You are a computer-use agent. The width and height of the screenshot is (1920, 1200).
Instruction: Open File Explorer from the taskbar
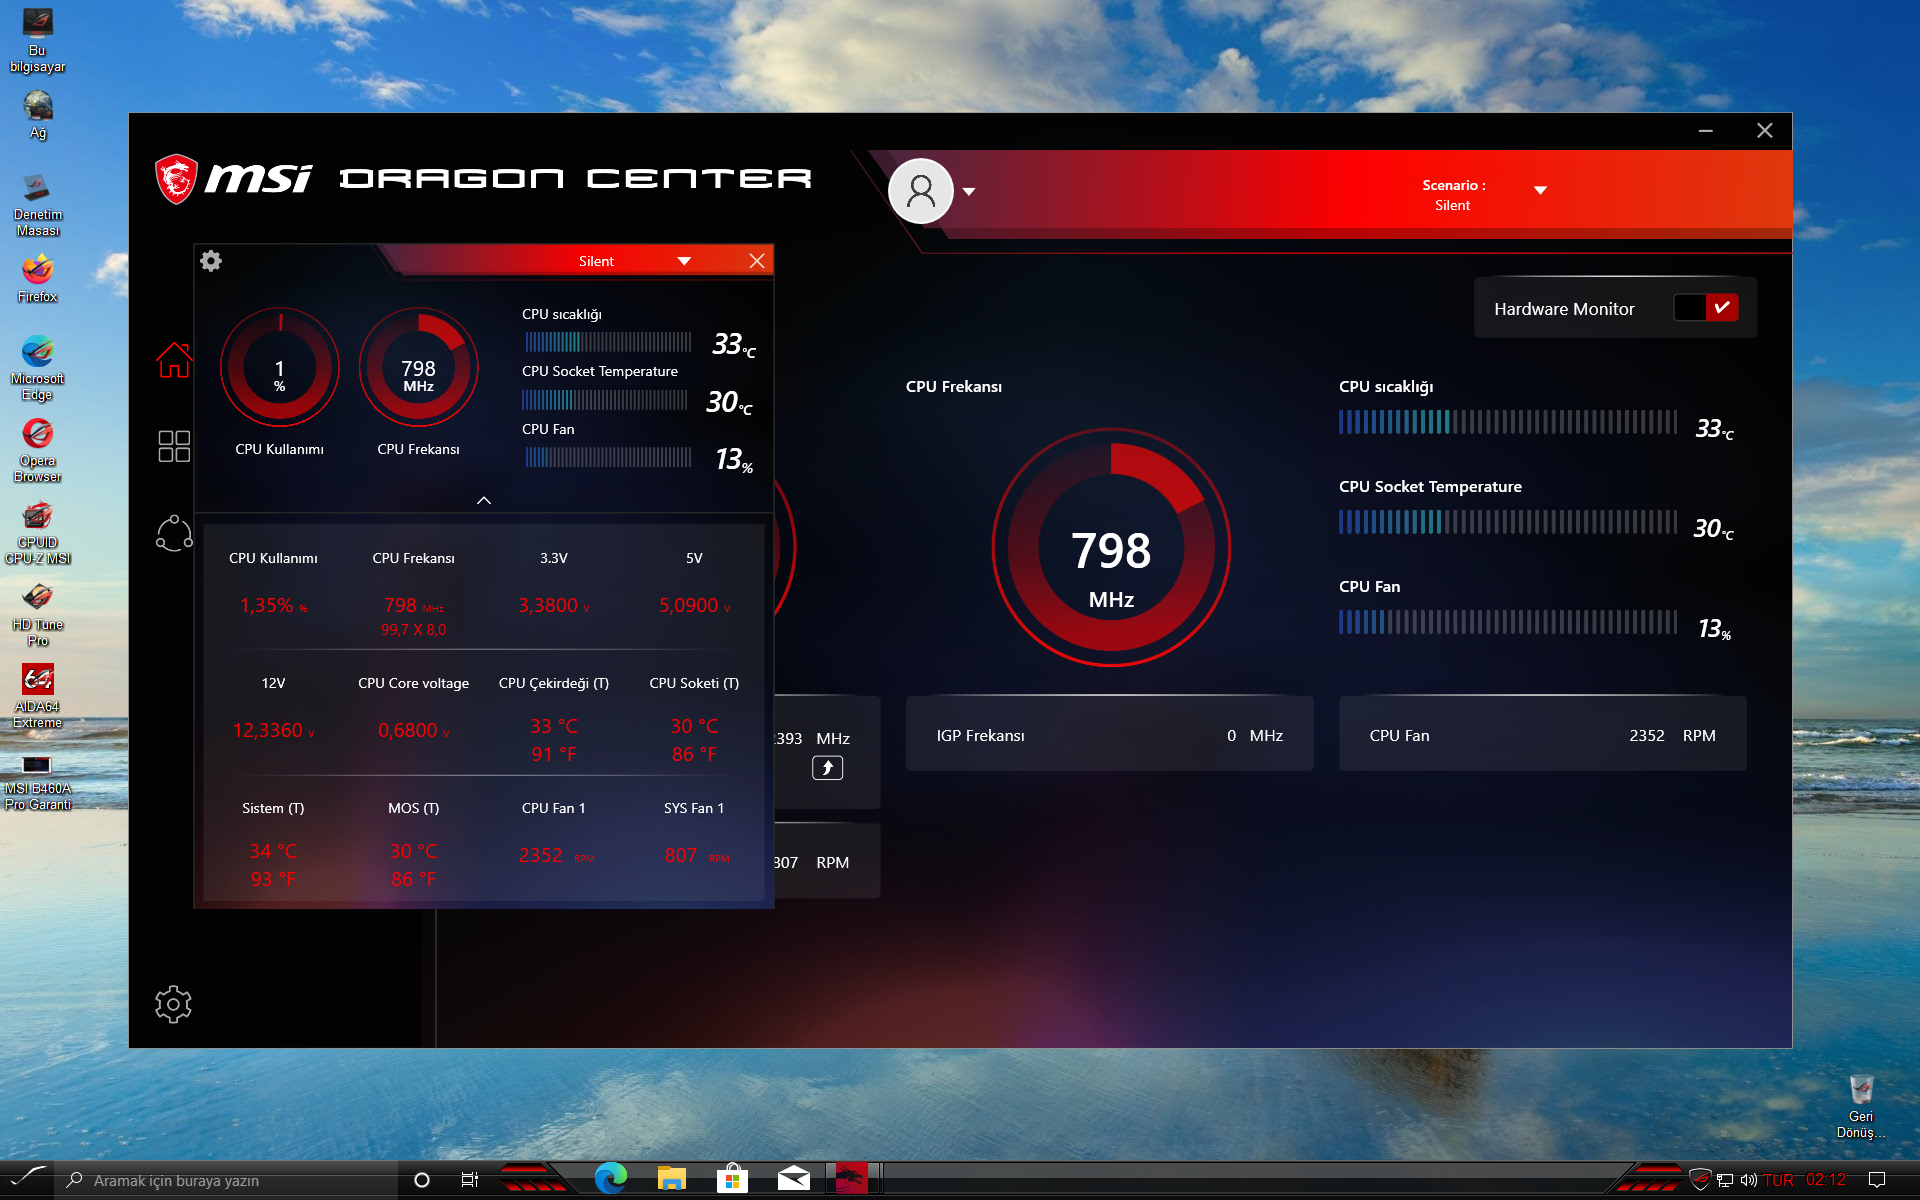(x=671, y=1179)
